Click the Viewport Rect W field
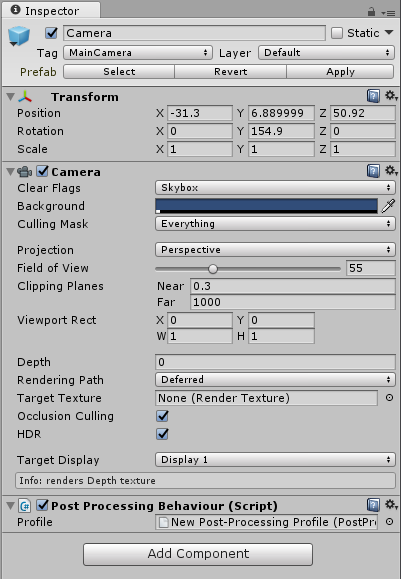 coord(200,336)
